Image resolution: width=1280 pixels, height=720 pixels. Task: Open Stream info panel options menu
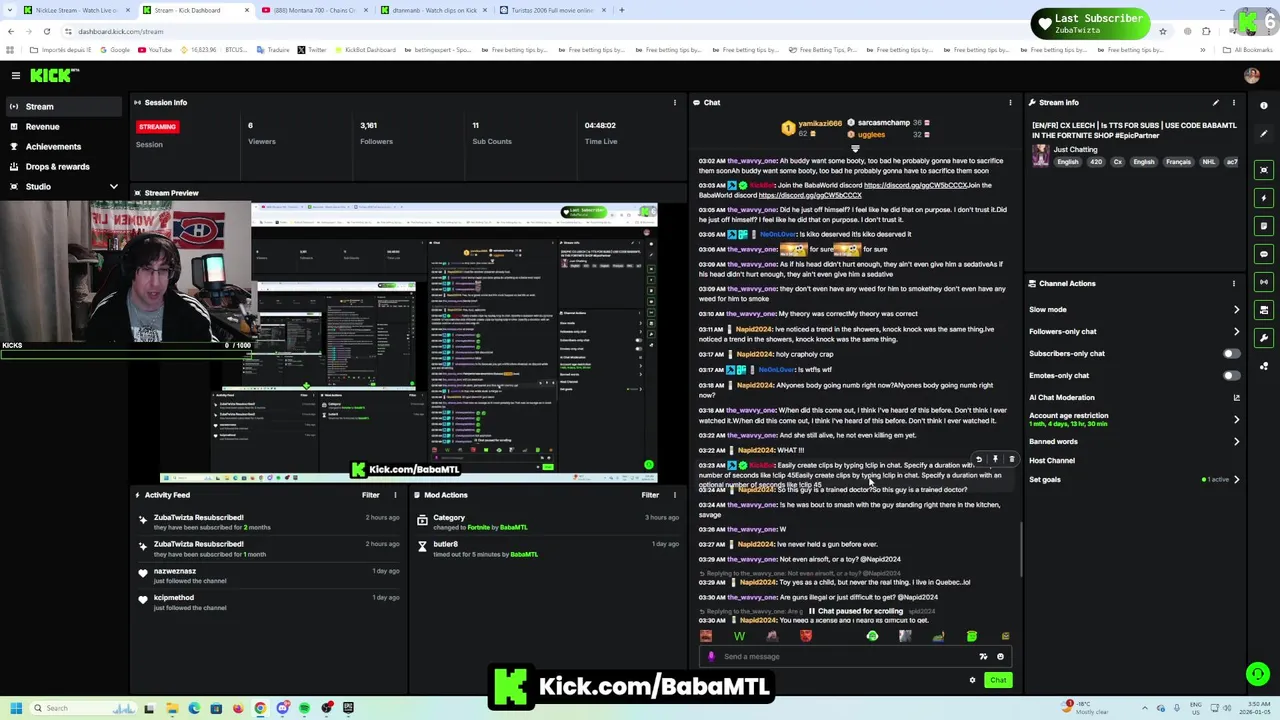pos(1234,102)
